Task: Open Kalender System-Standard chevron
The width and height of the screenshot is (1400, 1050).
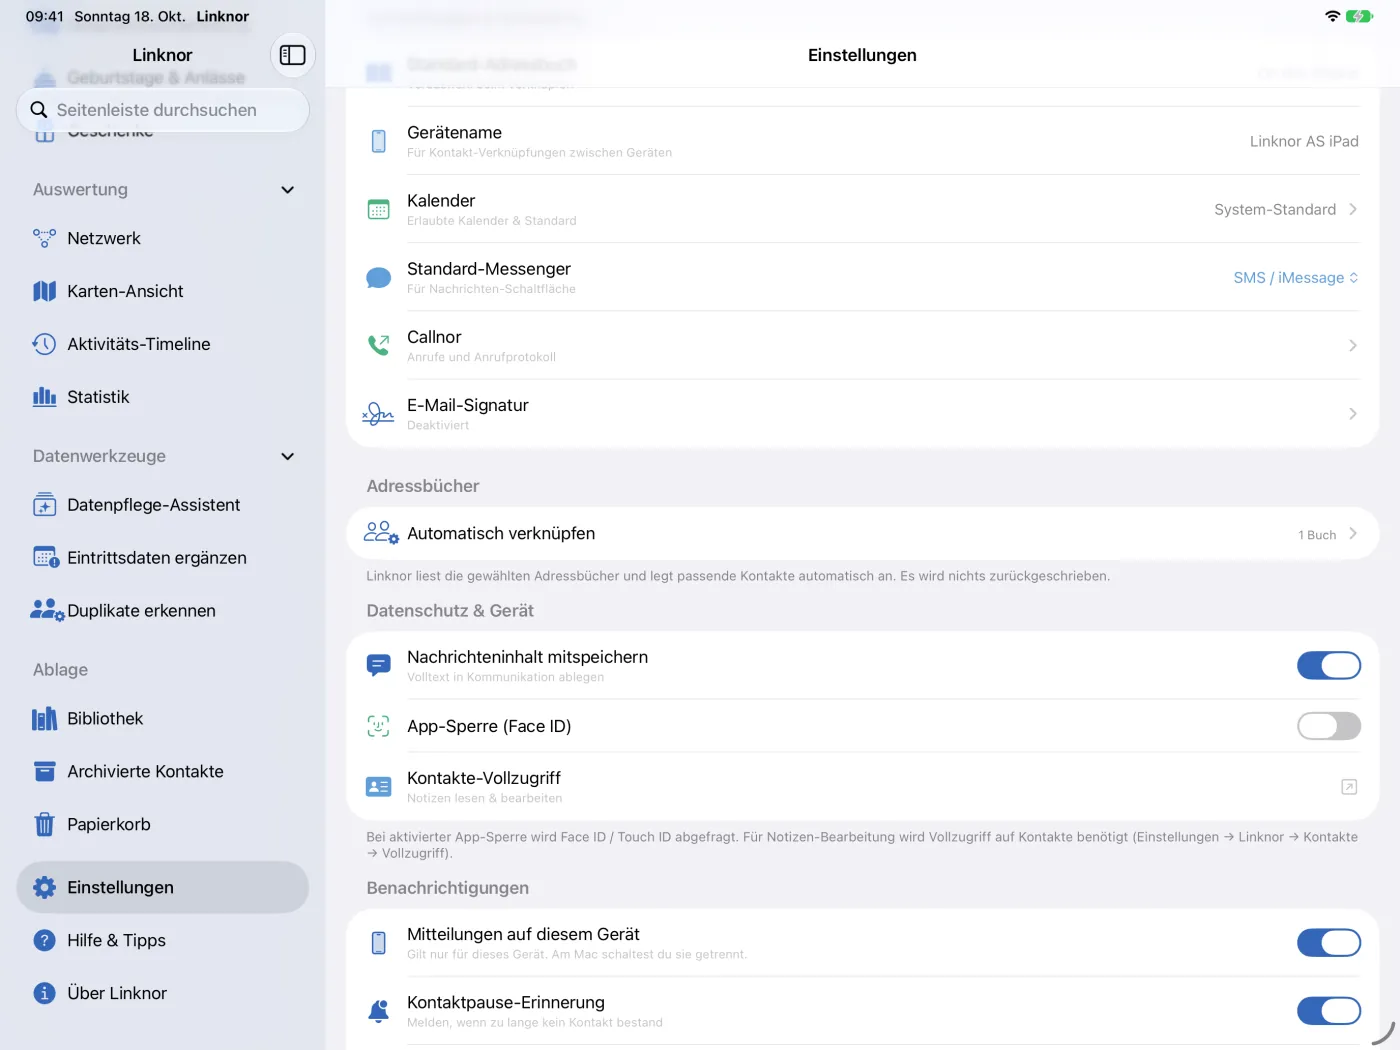Action: (x=1353, y=209)
